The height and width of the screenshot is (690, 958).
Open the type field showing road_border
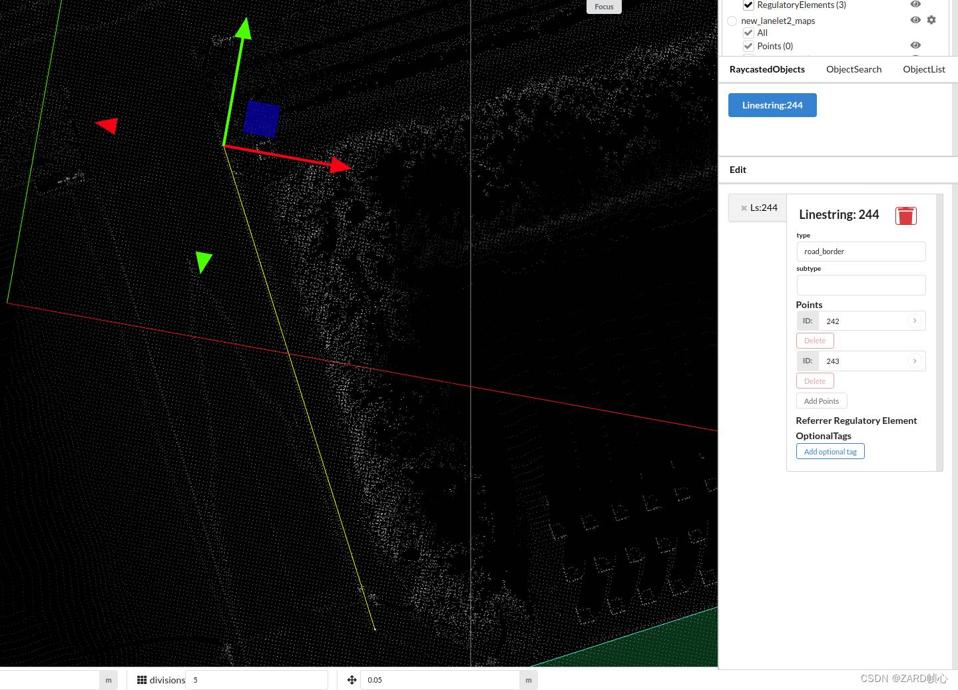[x=860, y=251]
